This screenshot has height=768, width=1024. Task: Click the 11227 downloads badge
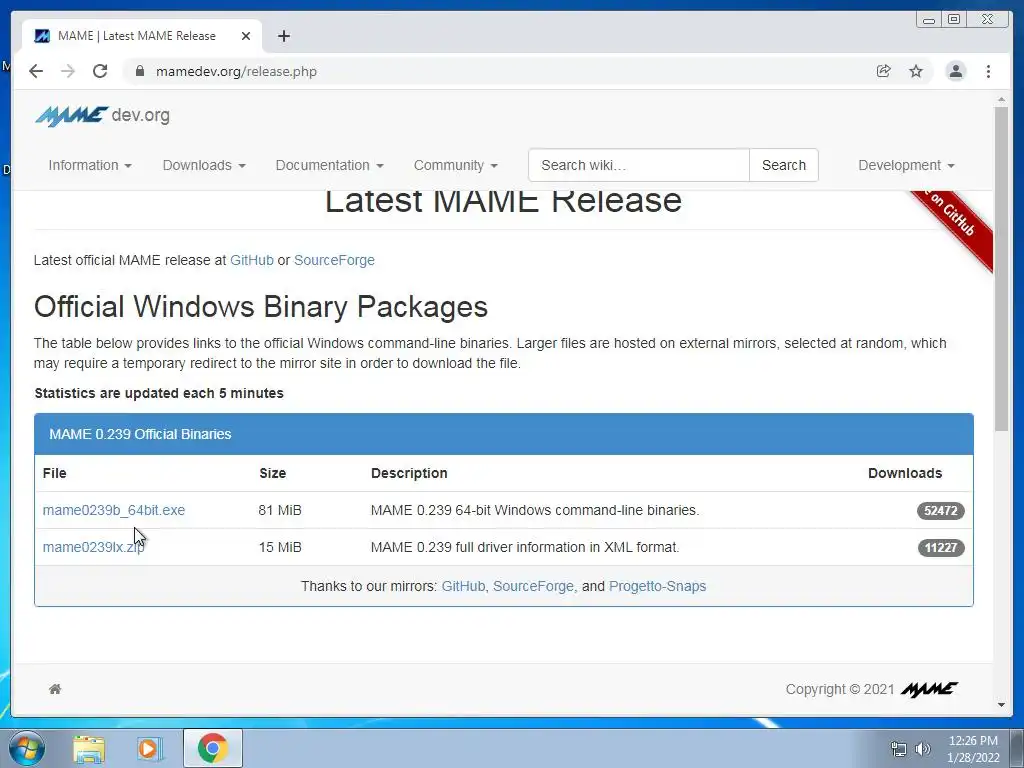pos(940,548)
